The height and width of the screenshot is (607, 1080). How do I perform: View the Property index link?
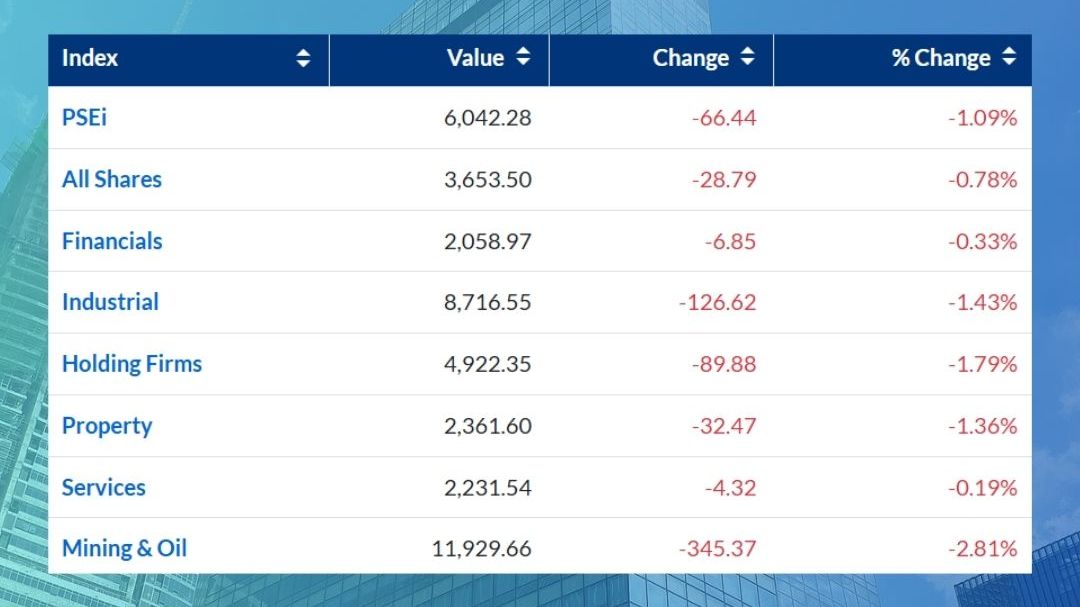107,426
